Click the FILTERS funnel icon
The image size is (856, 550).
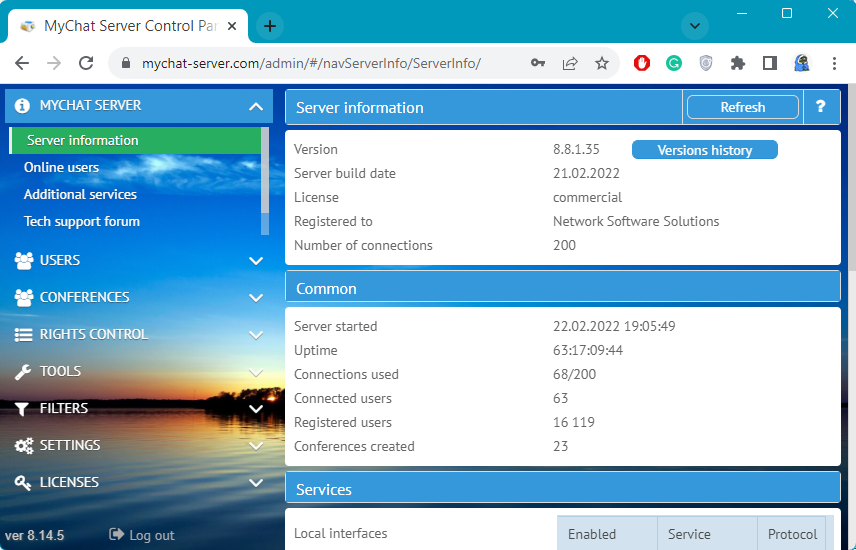[22, 409]
